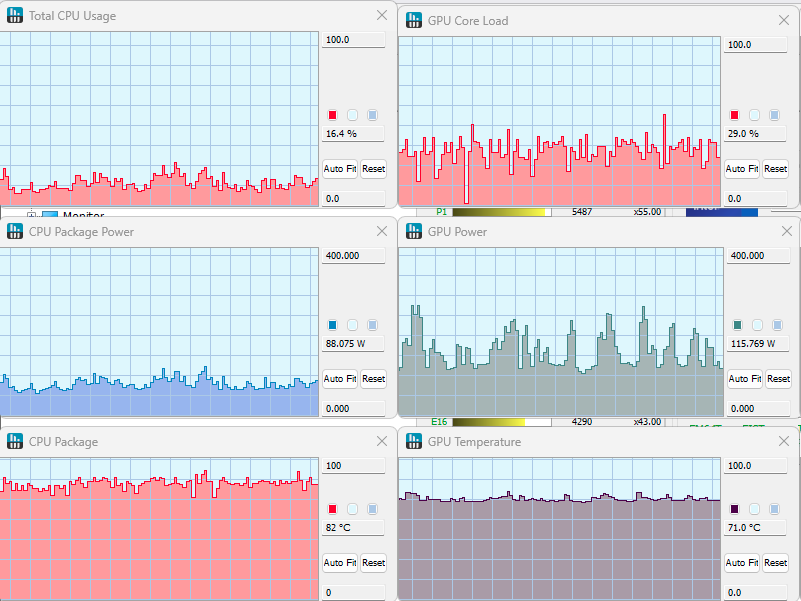Close the GPU Power graph window
Image resolution: width=801 pixels, height=601 pixels.
[x=787, y=231]
